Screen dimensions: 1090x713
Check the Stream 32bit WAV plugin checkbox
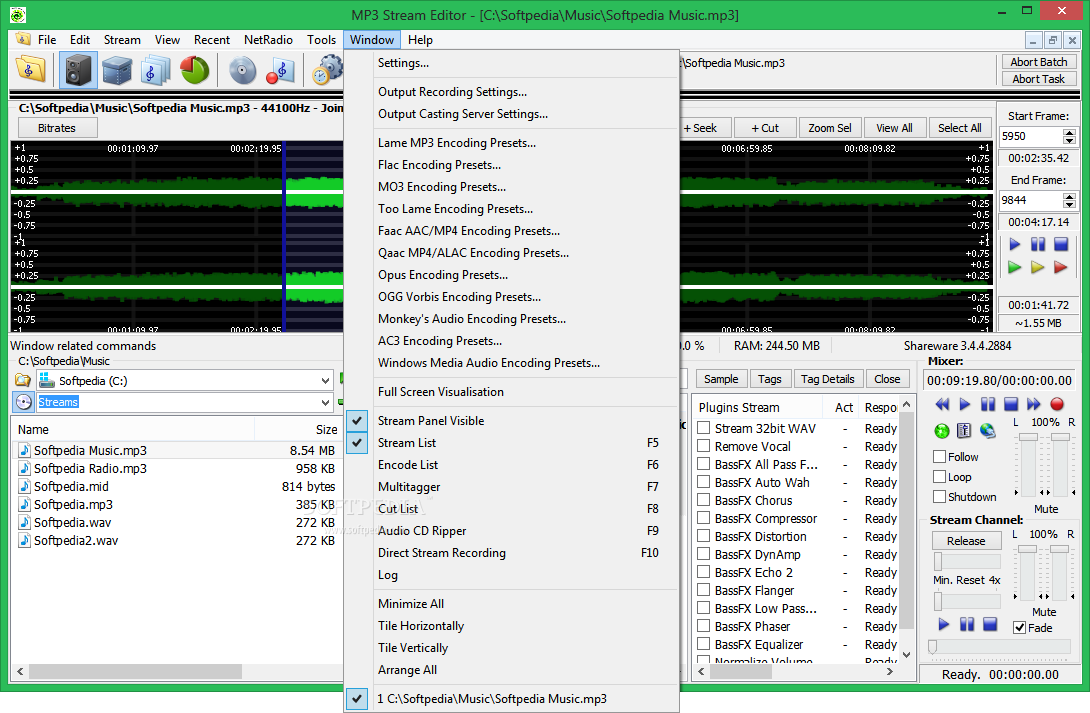click(703, 428)
